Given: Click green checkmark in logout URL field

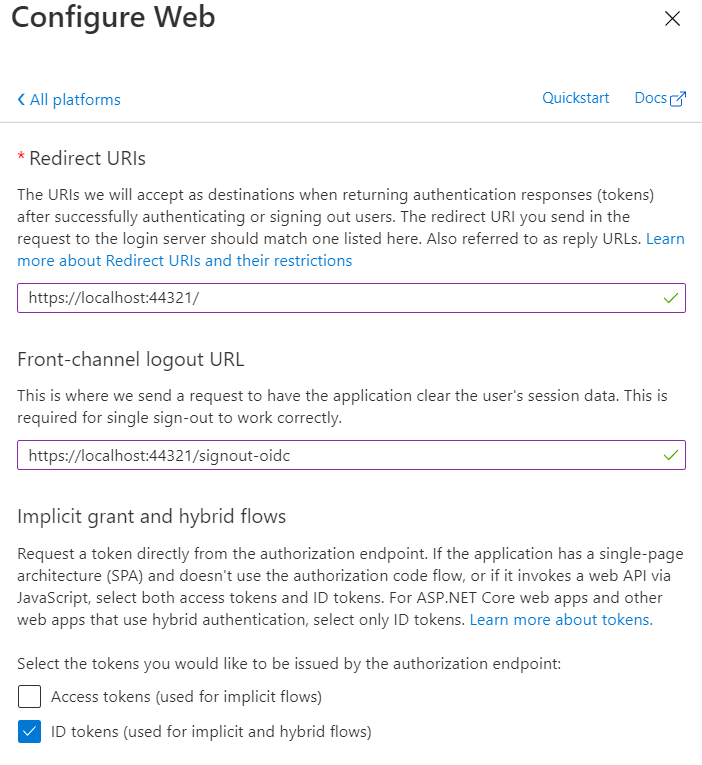Looking at the screenshot, I should click(x=670, y=455).
